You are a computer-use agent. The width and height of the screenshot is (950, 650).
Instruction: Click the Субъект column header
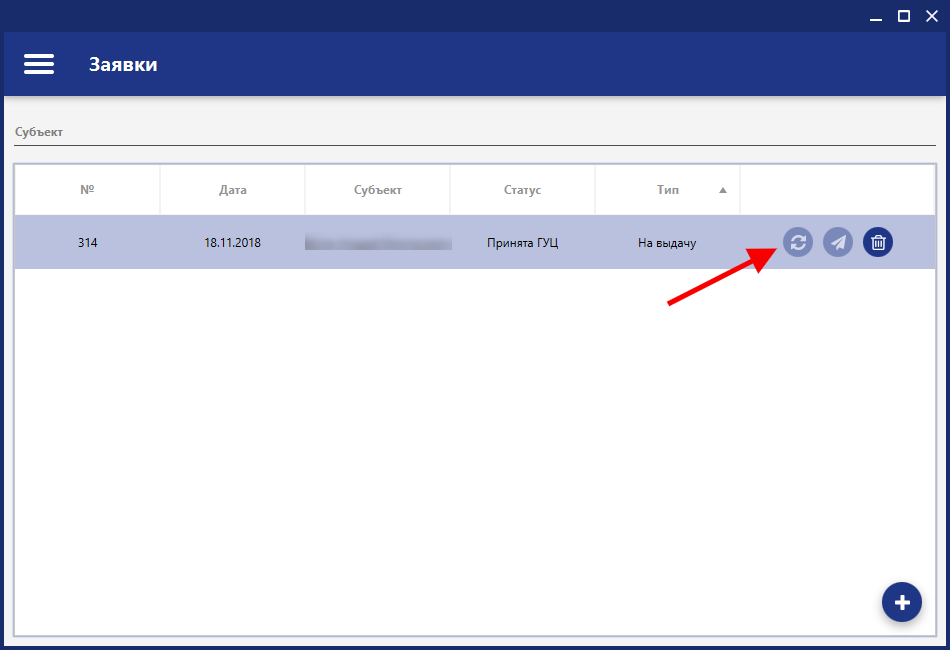pyautogui.click(x=377, y=190)
